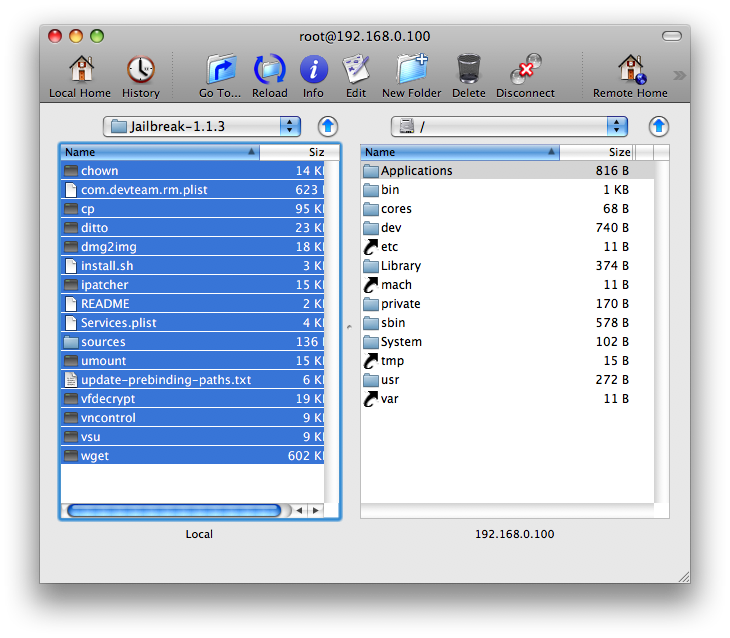The width and height of the screenshot is (730, 638).
Task: Click the Go To toolbar icon
Action: 220,71
